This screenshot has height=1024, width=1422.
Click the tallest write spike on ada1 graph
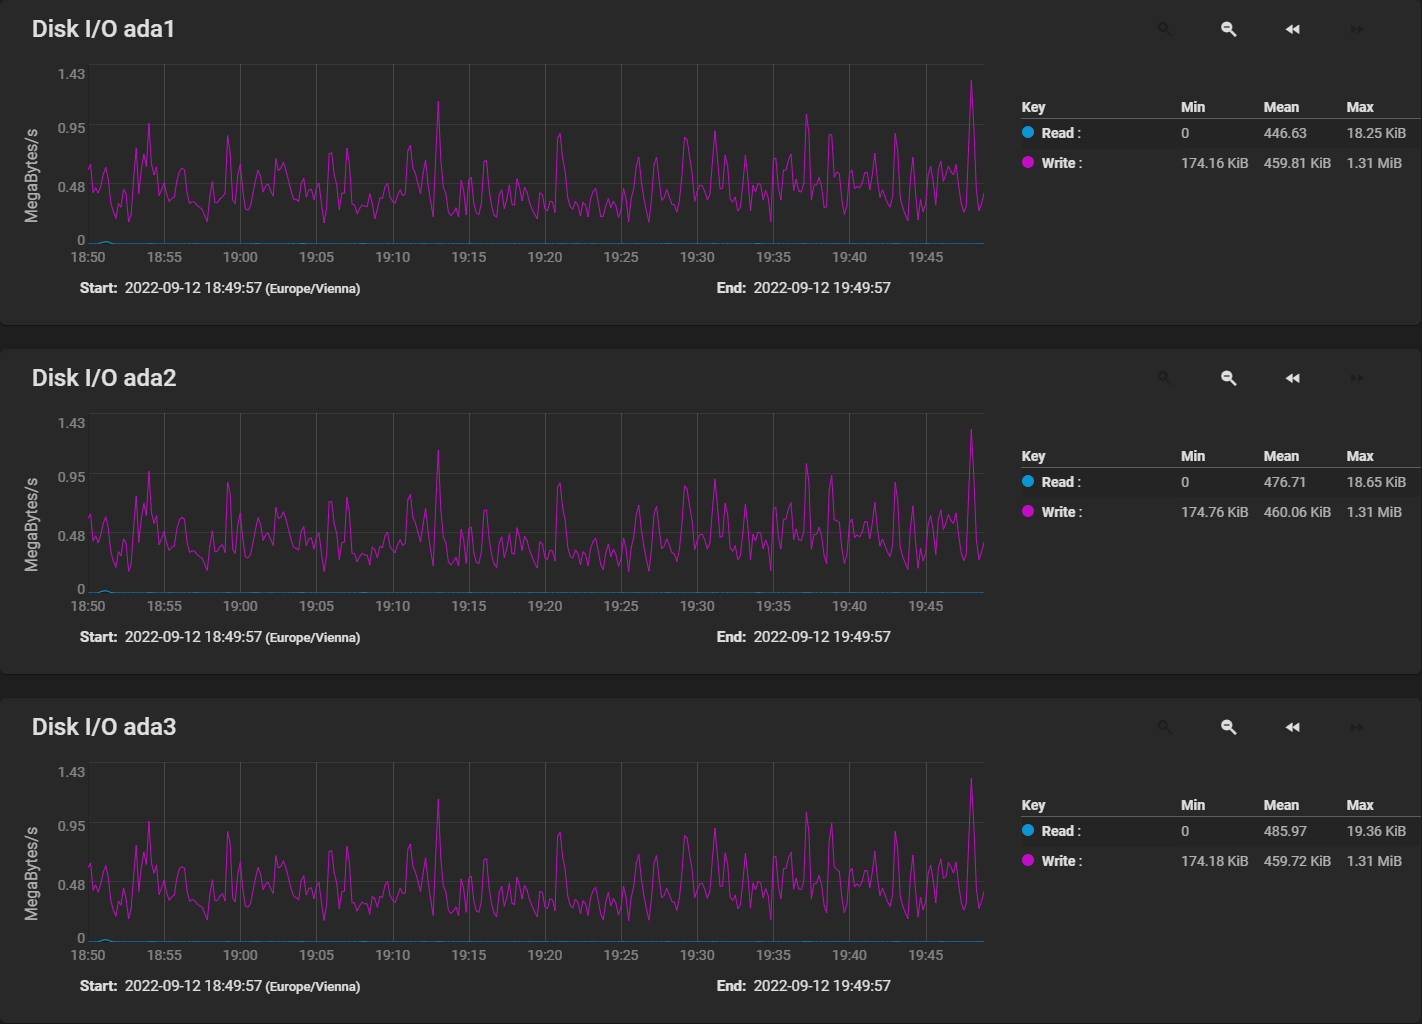[971, 84]
